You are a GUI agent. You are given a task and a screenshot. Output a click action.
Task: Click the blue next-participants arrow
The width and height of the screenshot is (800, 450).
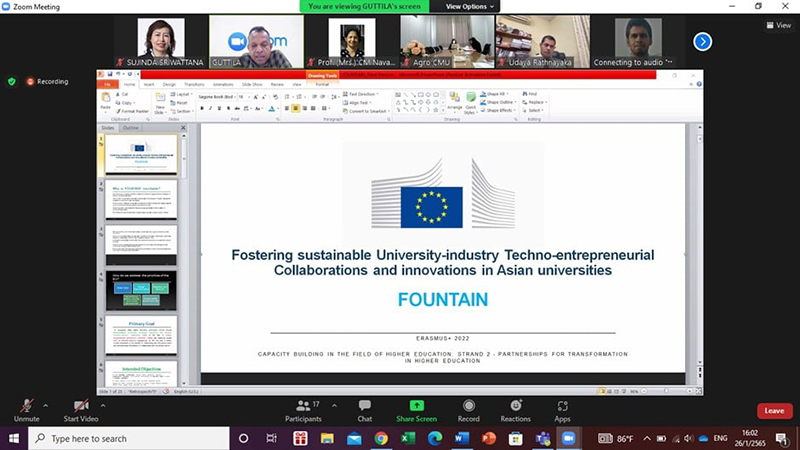point(703,41)
